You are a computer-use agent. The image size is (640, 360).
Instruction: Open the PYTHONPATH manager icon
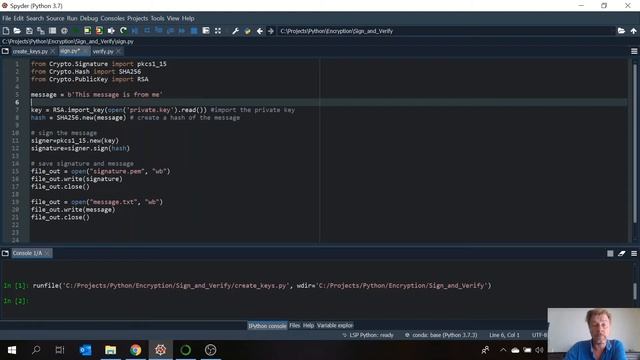point(247,31)
